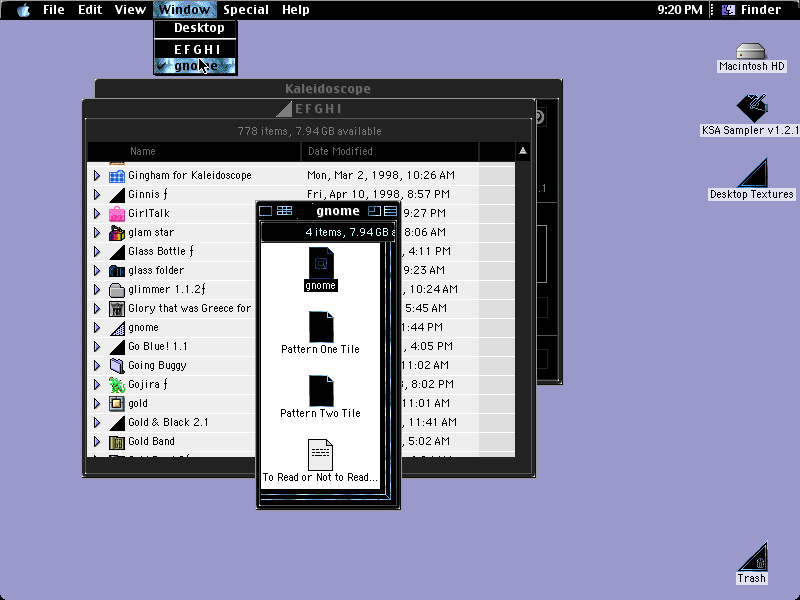Choose EFGHI from the Window menu
Image resolution: width=800 pixels, height=600 pixels.
pyautogui.click(x=196, y=49)
